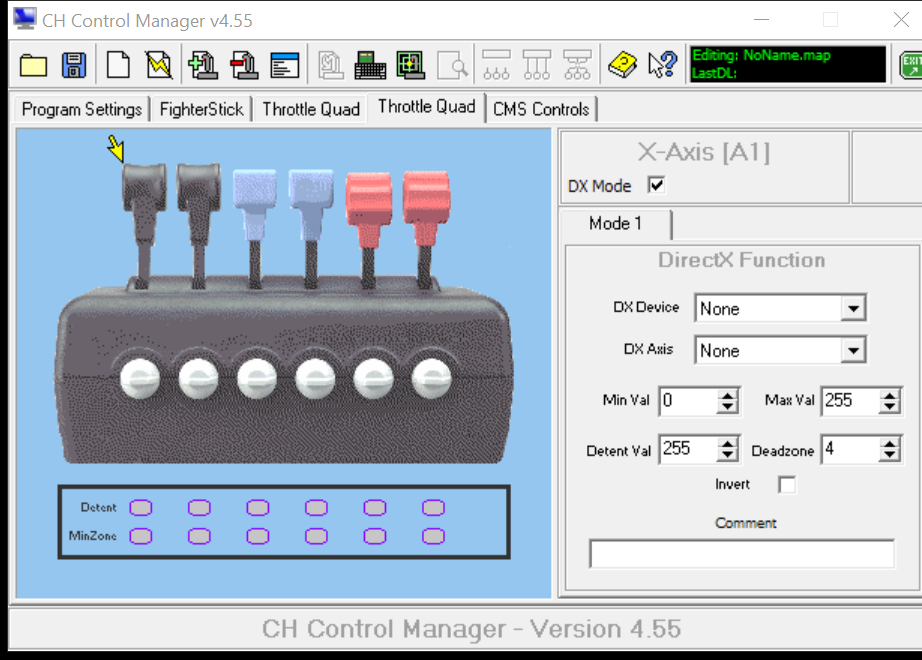Select the first blue throttle lever
The image size is (922, 660).
255,228
